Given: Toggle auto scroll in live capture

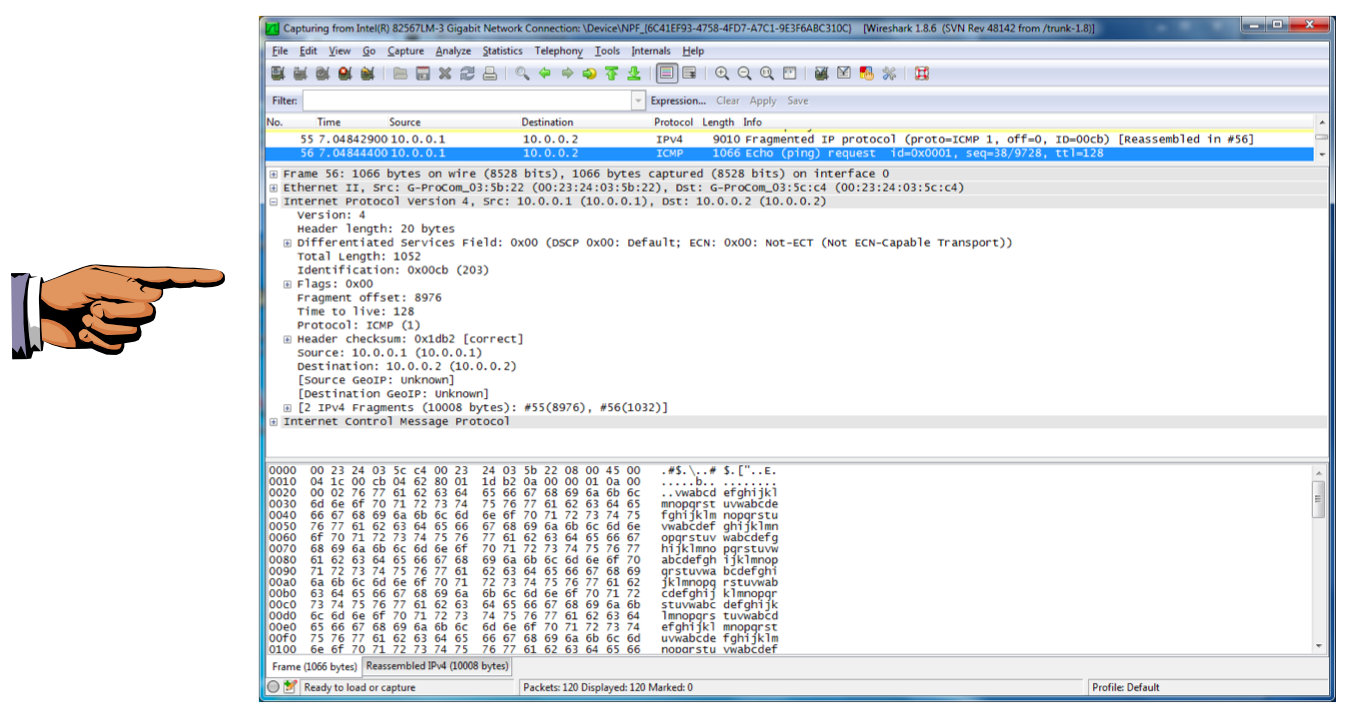Looking at the screenshot, I should point(689,73).
